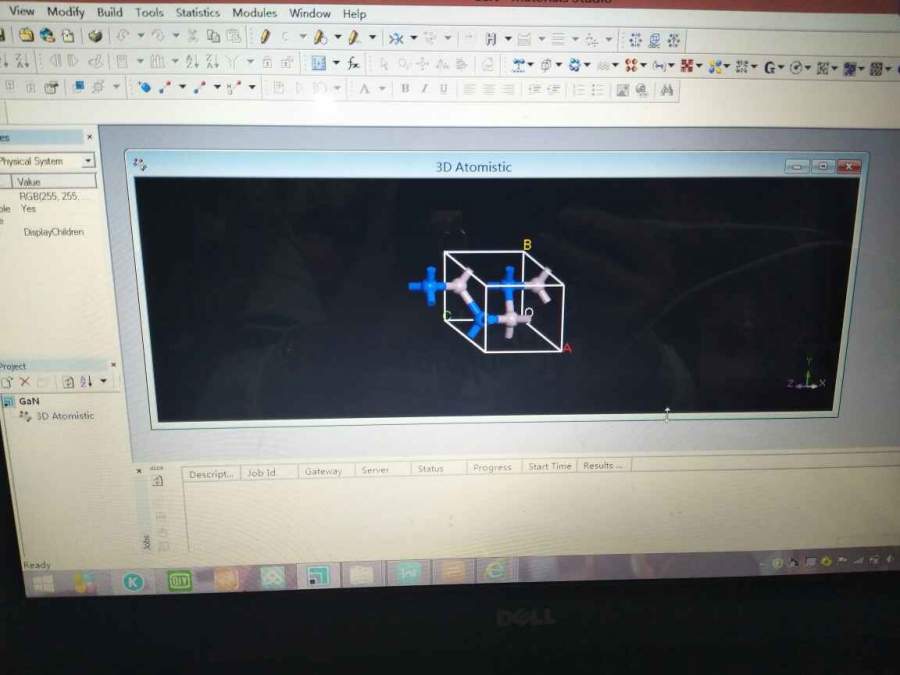
Task: Click the middle find-symmetry icon
Action: tap(654, 40)
